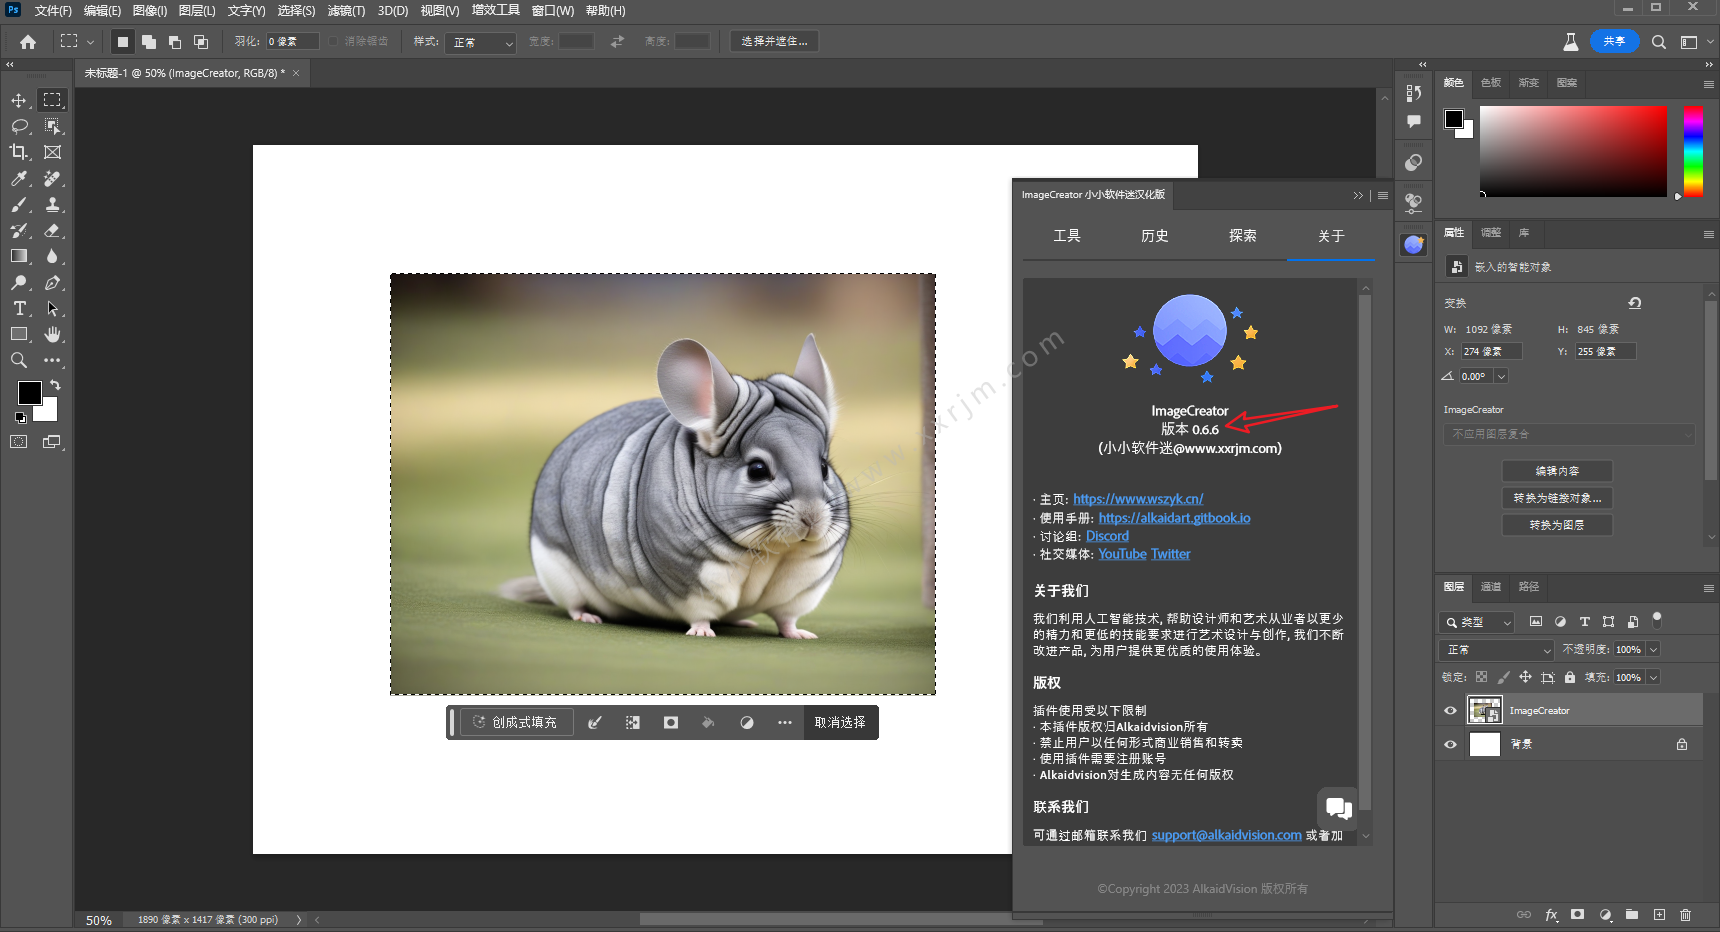Screen dimensions: 1720x932
Task: Open the search icon in top bar
Action: [x=1659, y=42]
